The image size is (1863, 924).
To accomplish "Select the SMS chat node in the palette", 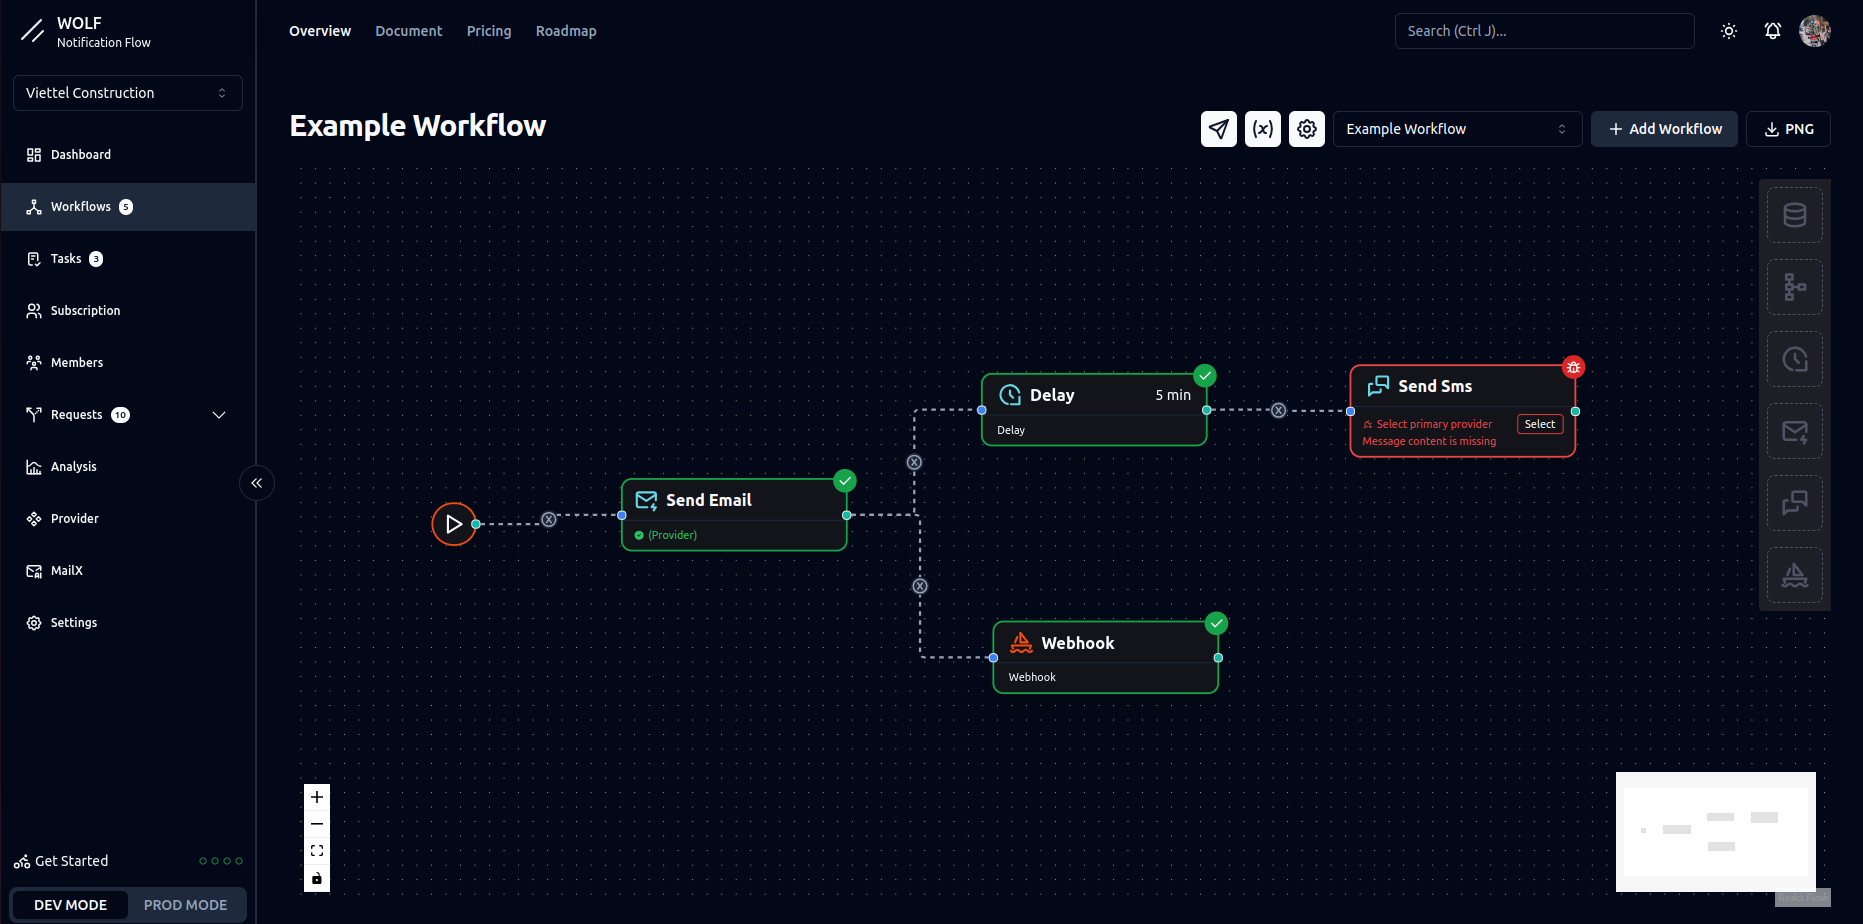I will [x=1794, y=503].
